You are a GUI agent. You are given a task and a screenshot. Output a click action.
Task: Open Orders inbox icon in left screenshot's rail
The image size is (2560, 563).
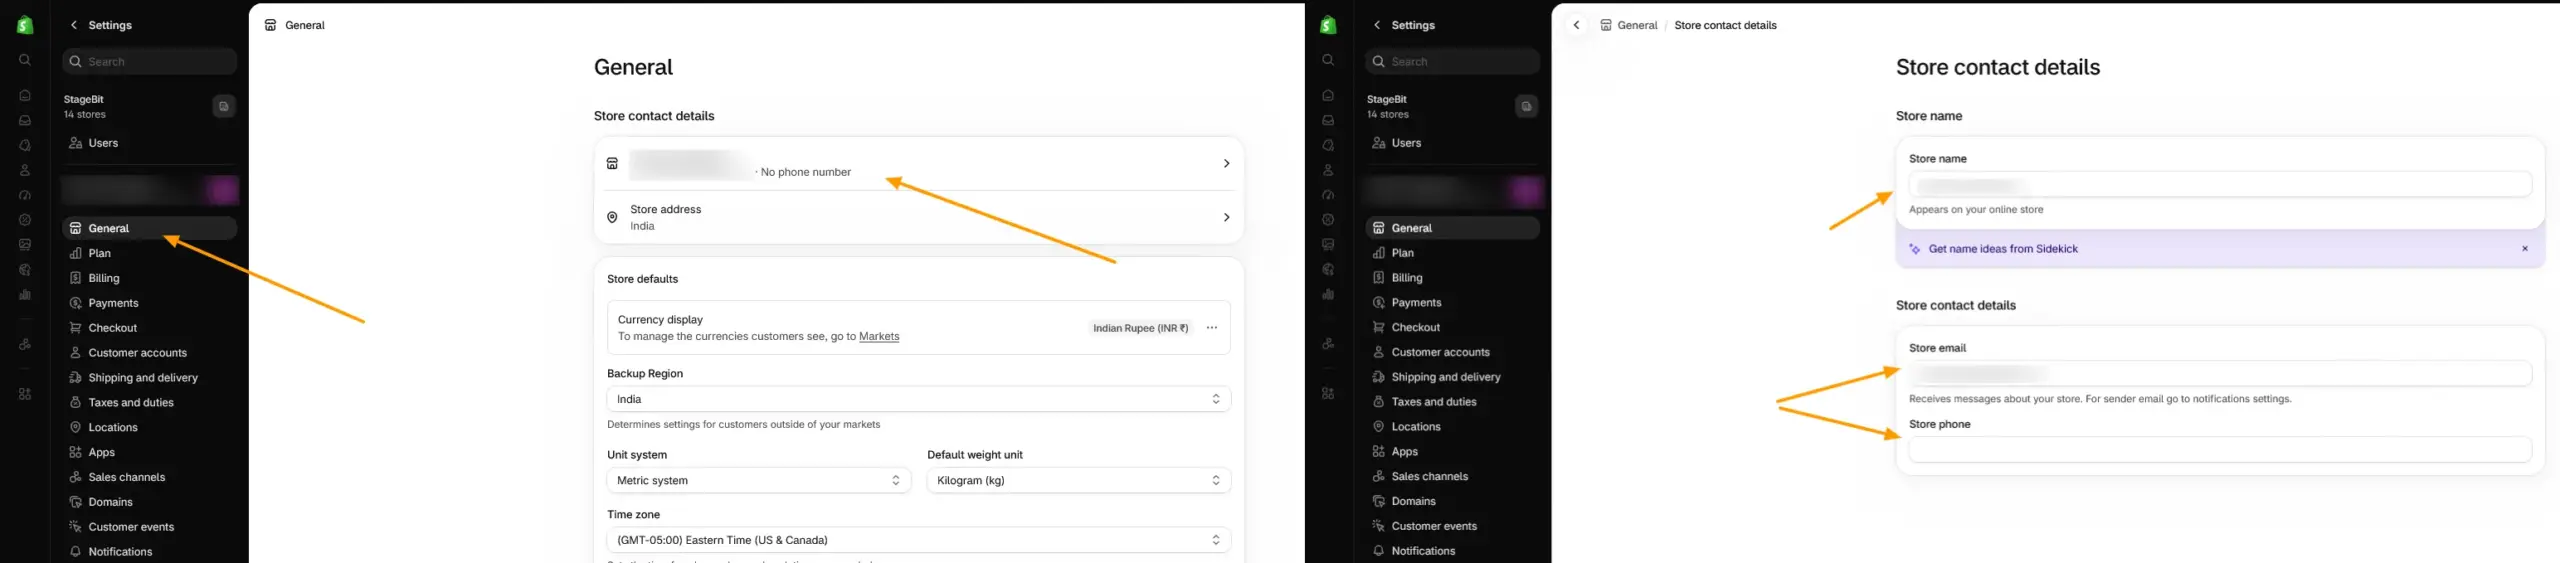[x=25, y=121]
